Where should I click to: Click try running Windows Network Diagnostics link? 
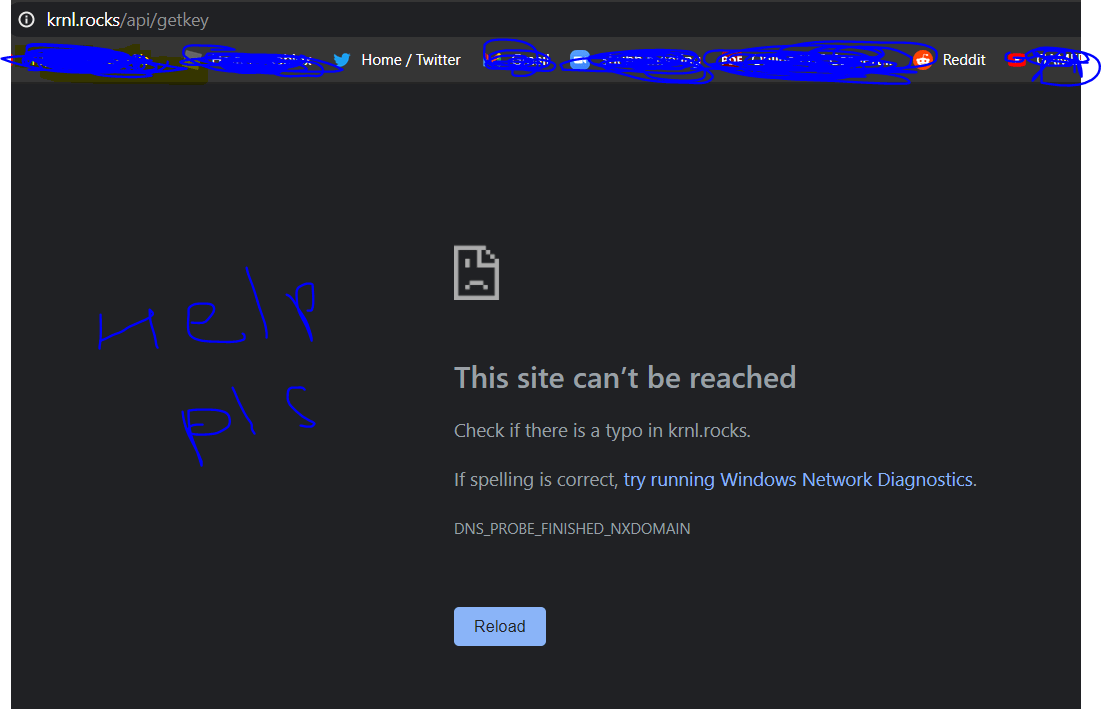click(797, 479)
